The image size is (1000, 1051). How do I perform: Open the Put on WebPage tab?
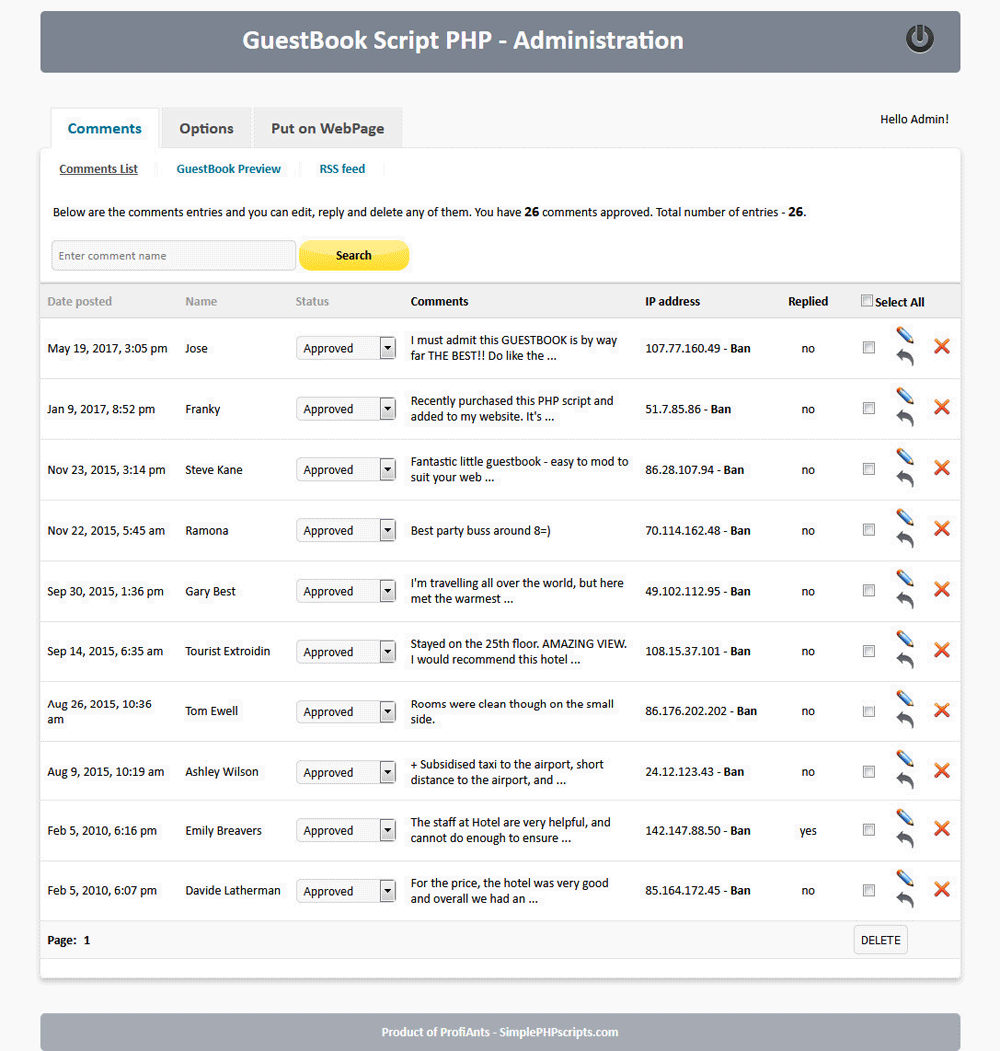pyautogui.click(x=327, y=128)
